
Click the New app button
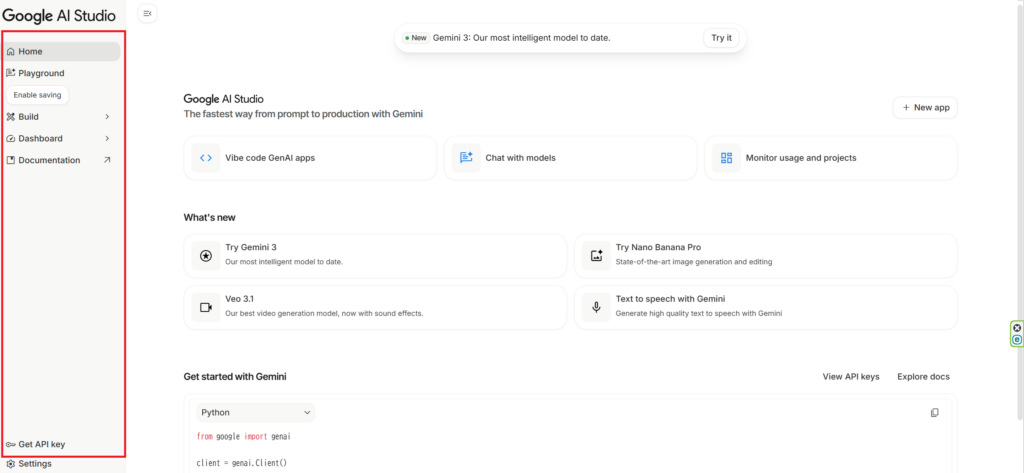[925, 107]
